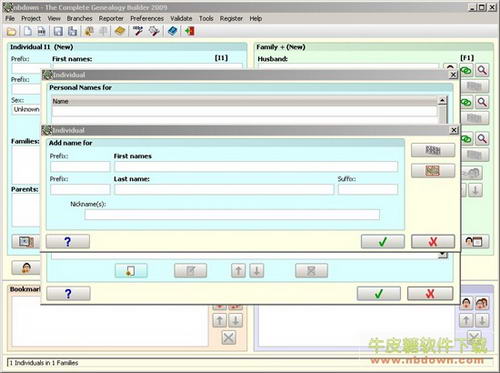This screenshot has width=500, height=373.
Task: Click the First names input field
Action: coord(256,167)
